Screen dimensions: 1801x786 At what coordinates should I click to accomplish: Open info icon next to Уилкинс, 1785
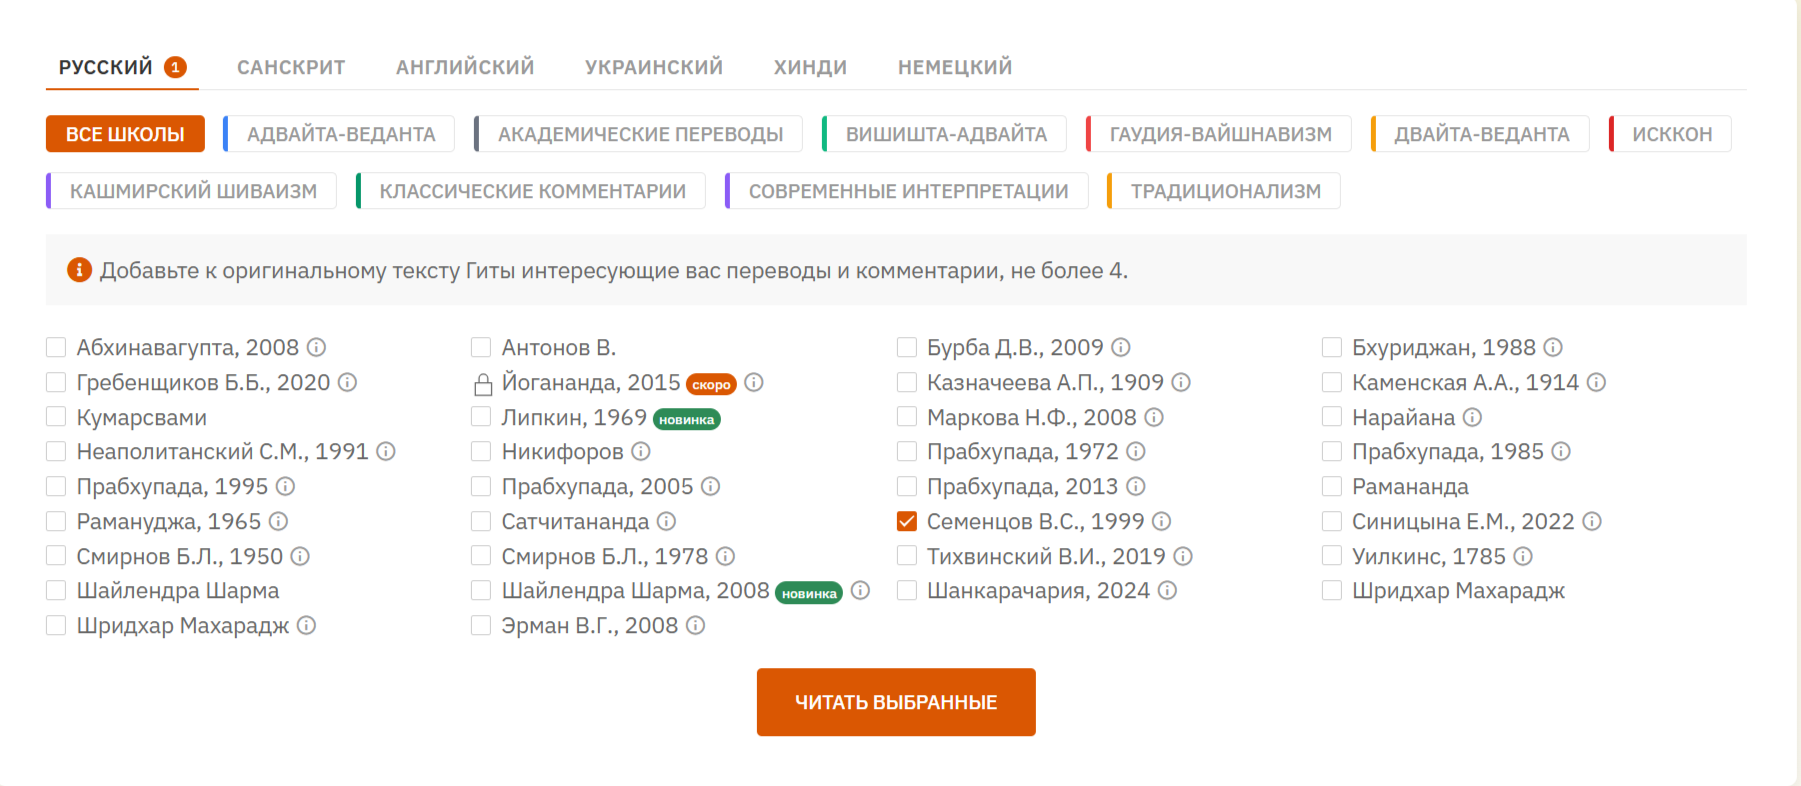click(x=1523, y=556)
